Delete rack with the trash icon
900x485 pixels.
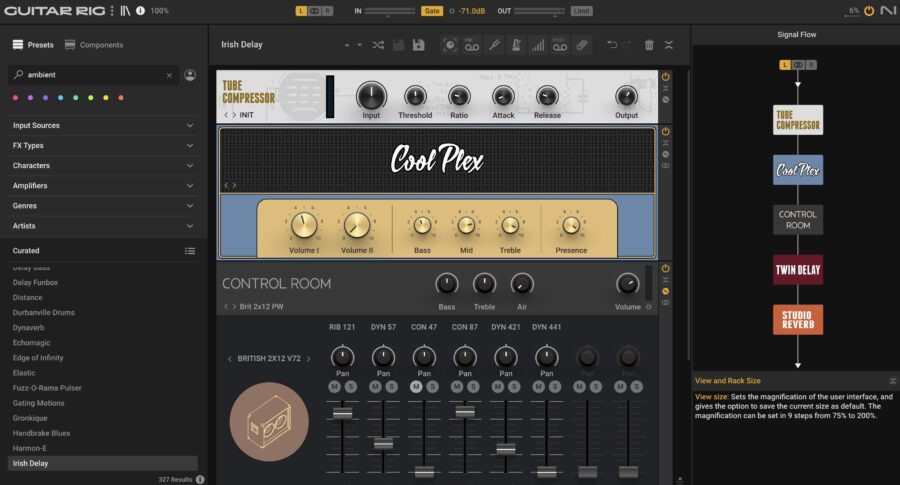(x=649, y=45)
